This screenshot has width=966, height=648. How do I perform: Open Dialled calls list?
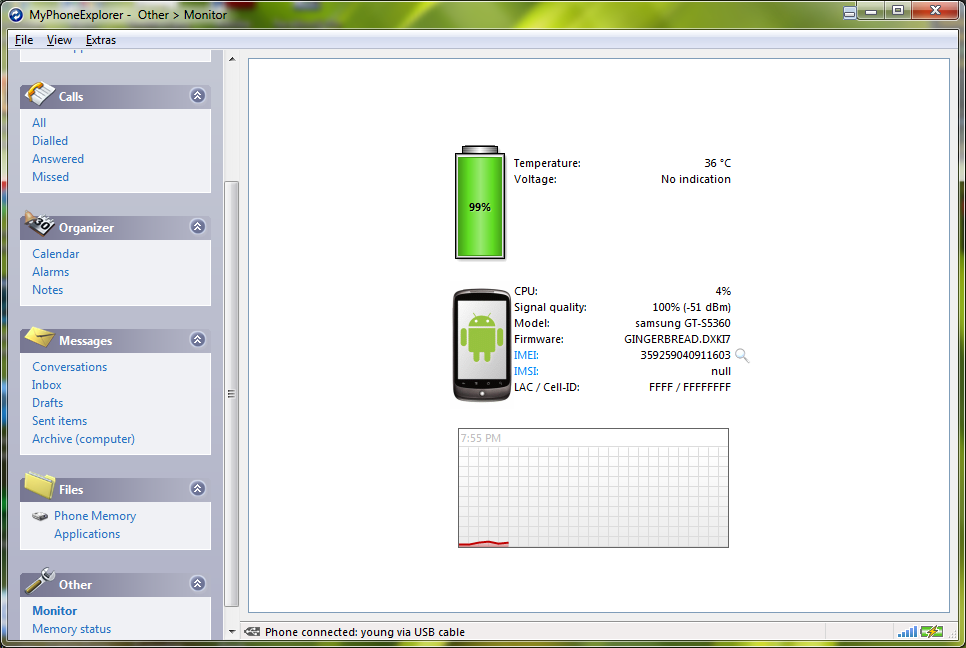coord(50,140)
